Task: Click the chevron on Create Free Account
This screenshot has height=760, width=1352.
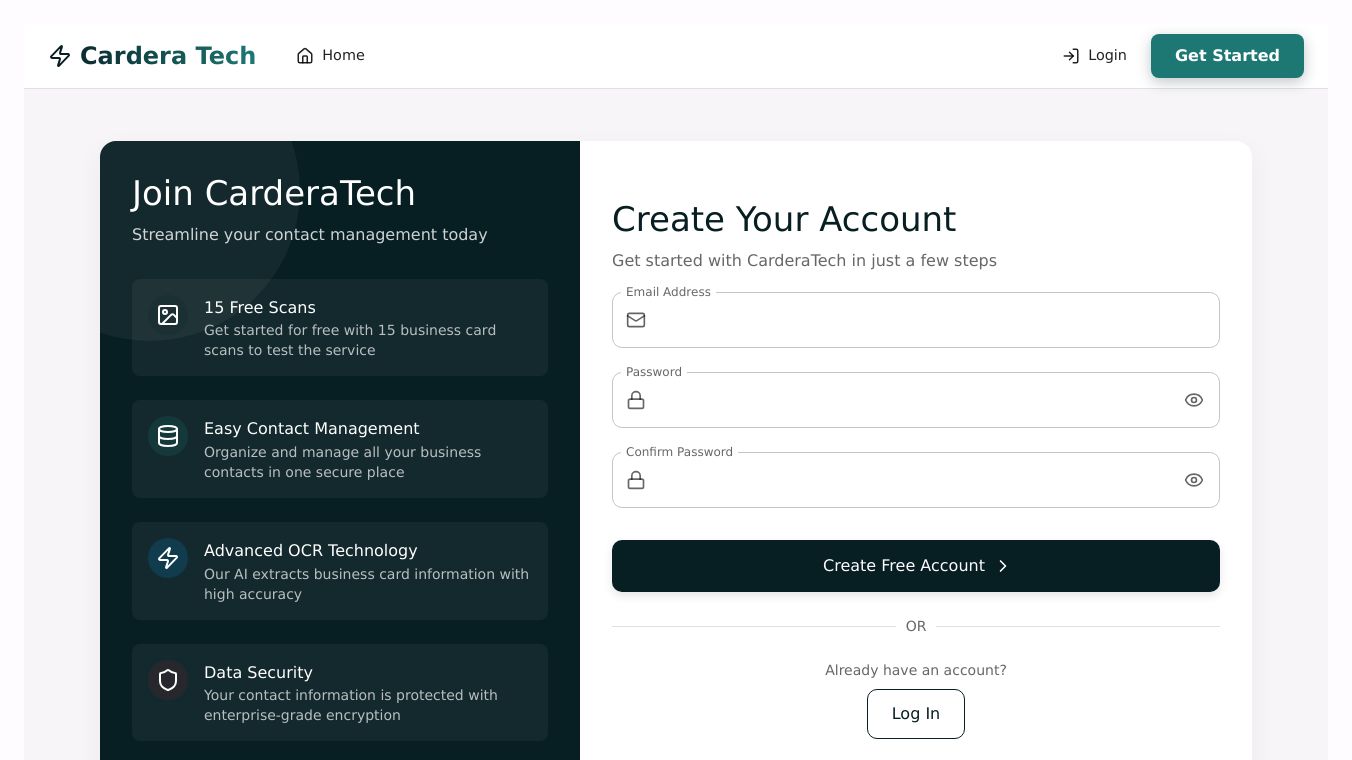Action: [x=1003, y=566]
